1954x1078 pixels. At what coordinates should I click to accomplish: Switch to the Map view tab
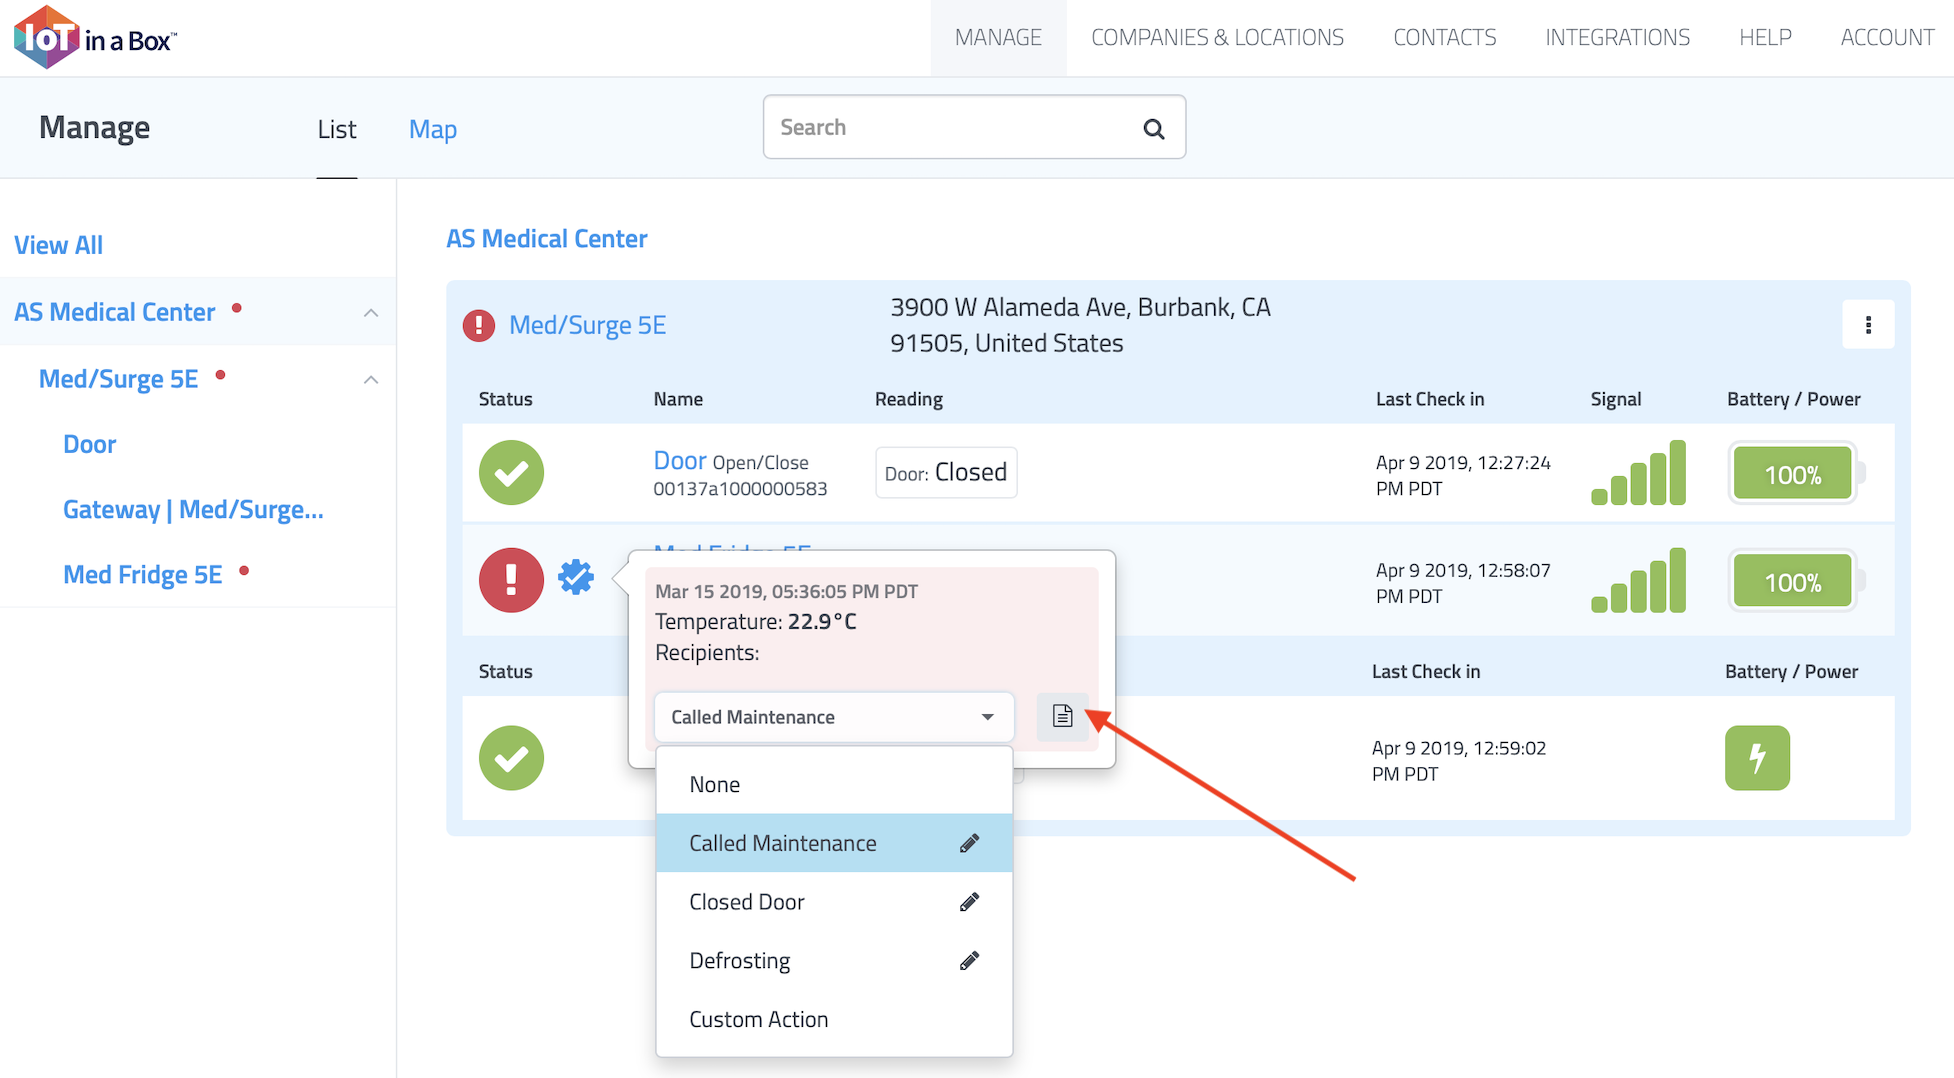click(432, 129)
